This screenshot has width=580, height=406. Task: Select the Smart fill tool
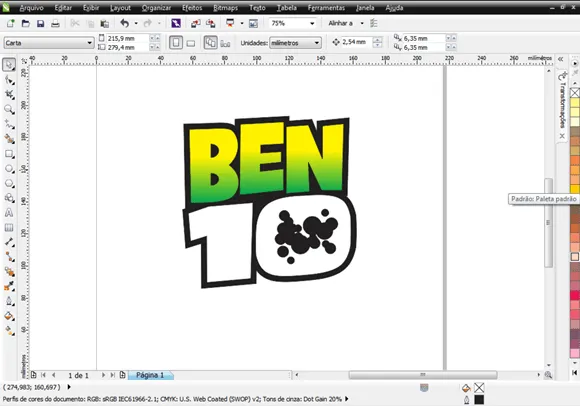[x=9, y=139]
